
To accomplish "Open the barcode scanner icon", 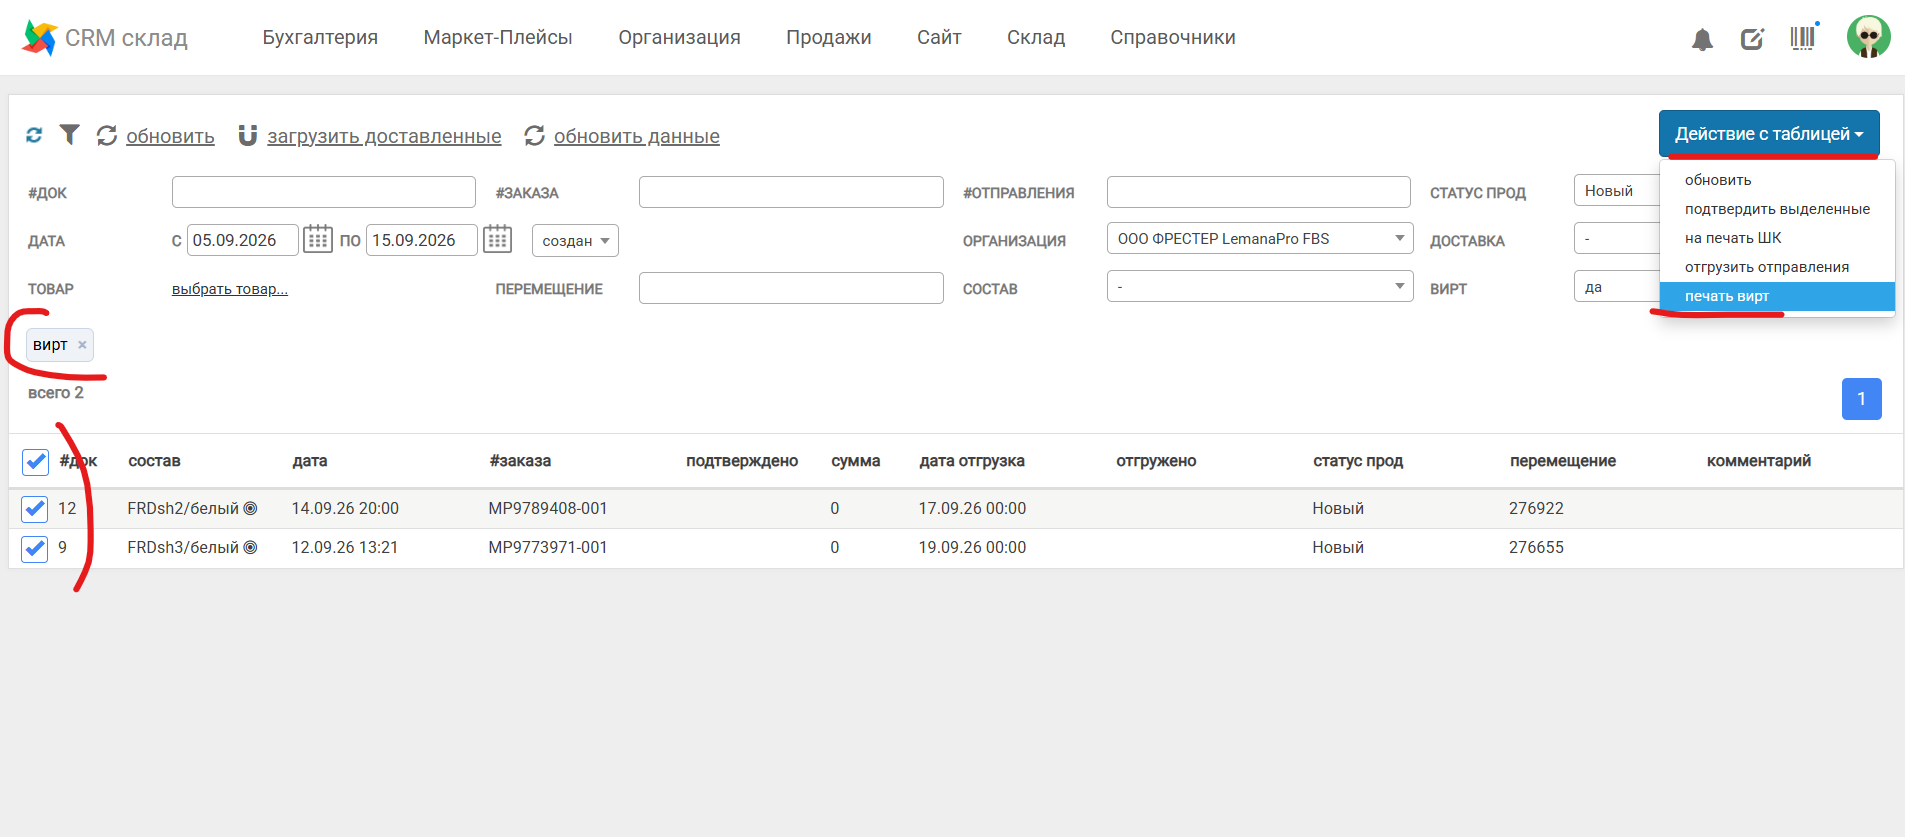I will [1803, 38].
